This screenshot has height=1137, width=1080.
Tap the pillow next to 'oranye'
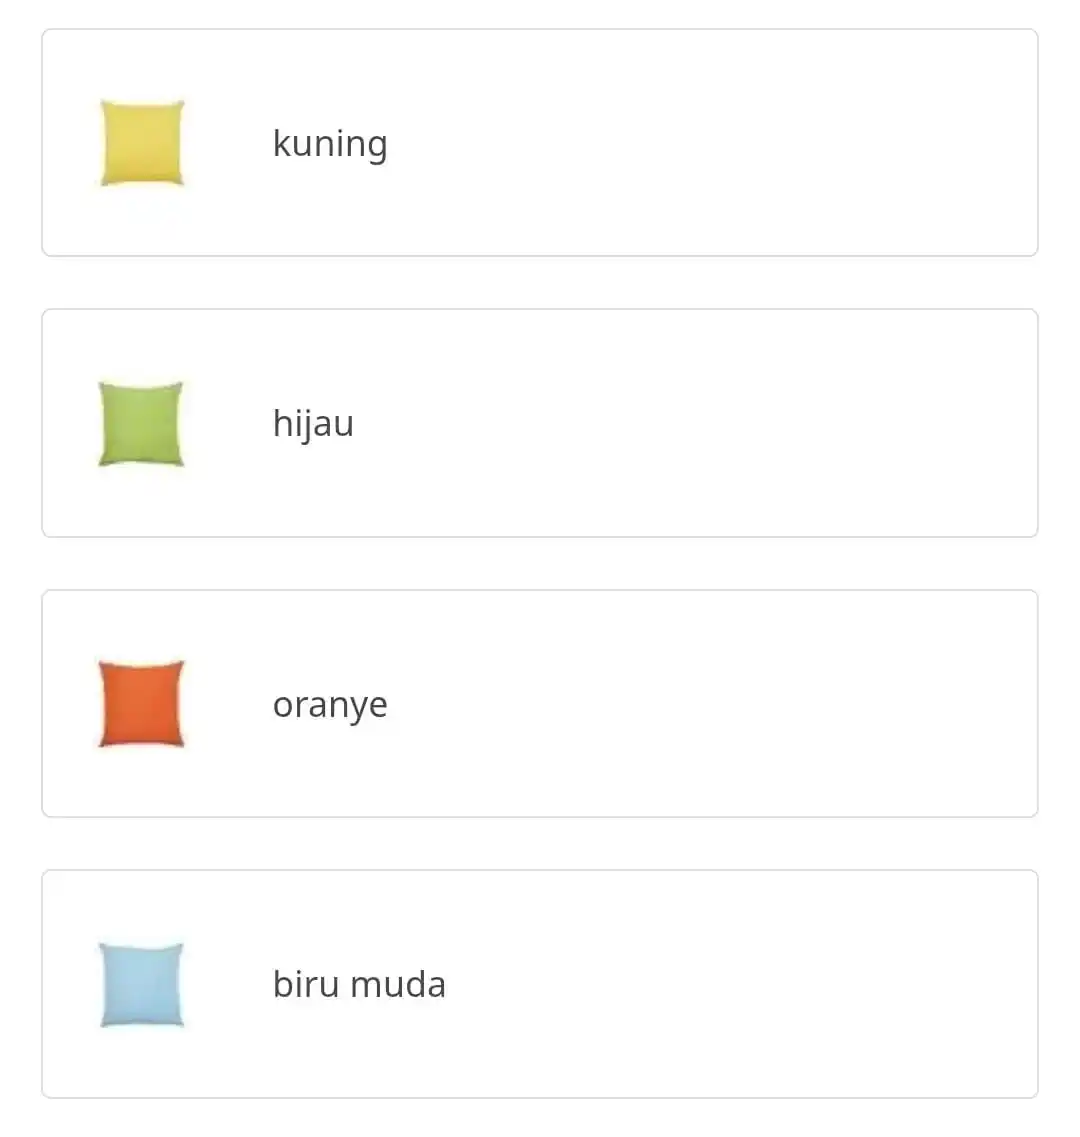click(x=140, y=704)
